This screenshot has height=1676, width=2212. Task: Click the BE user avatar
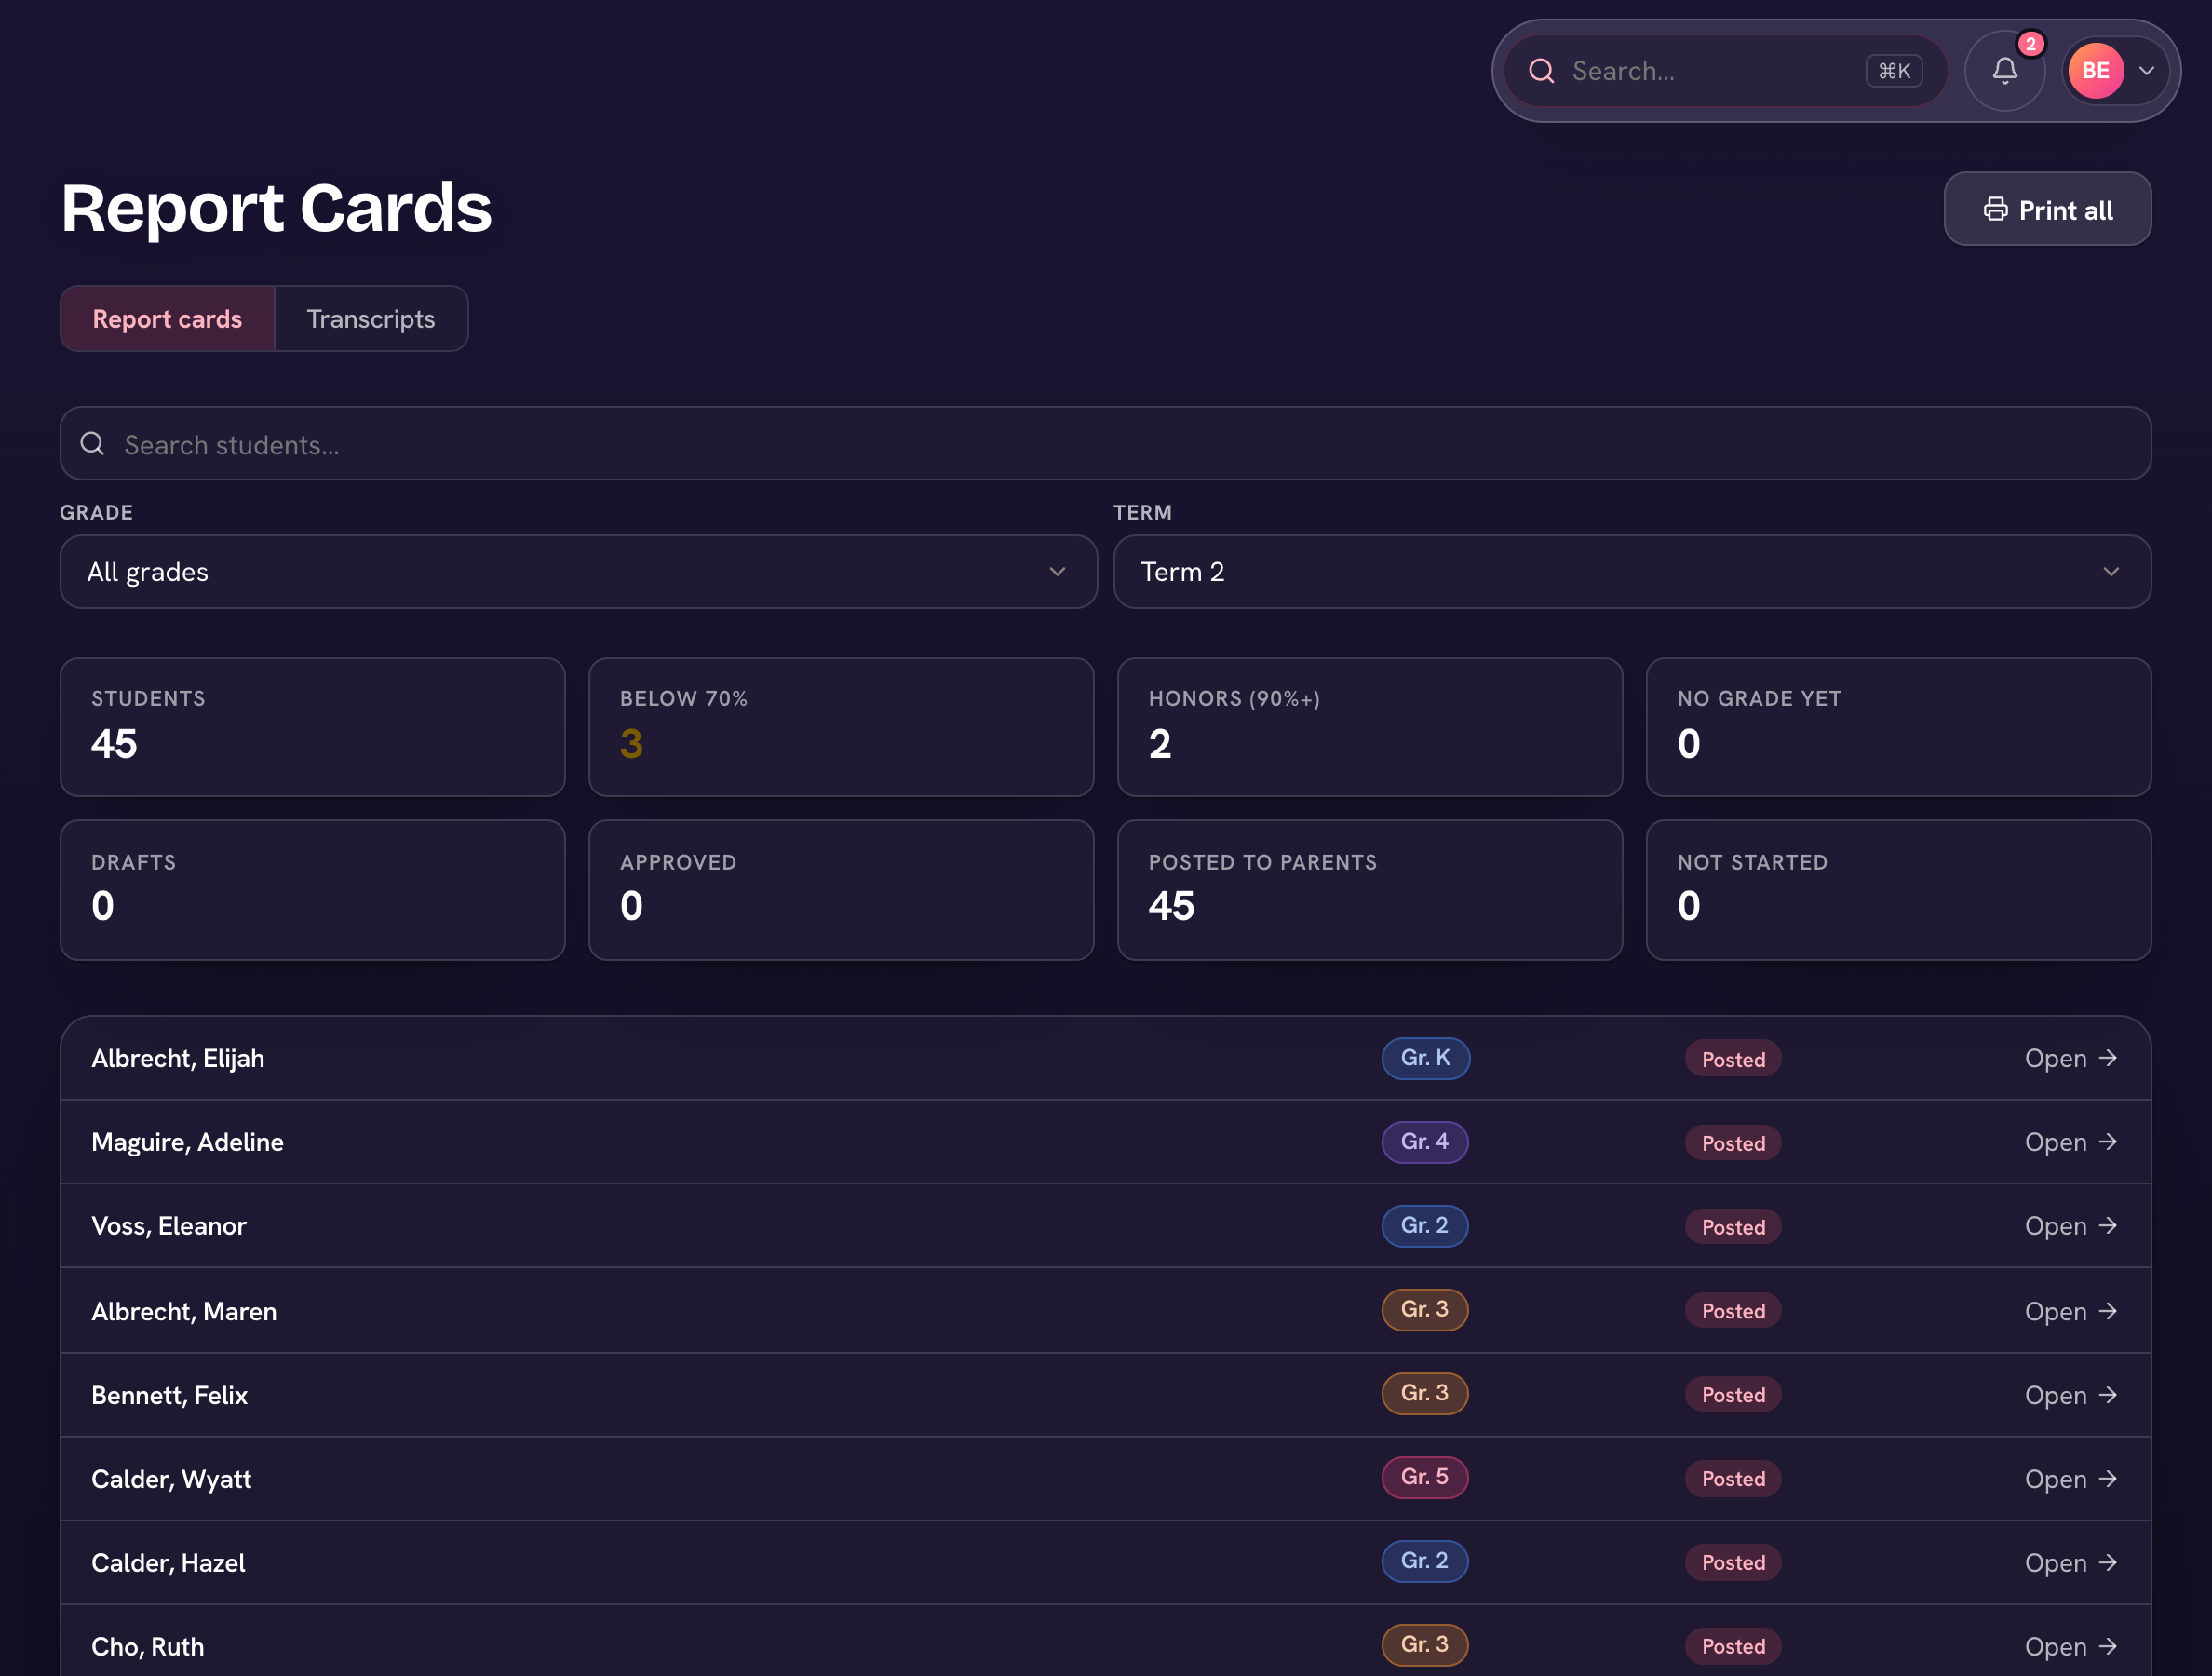click(x=2095, y=71)
